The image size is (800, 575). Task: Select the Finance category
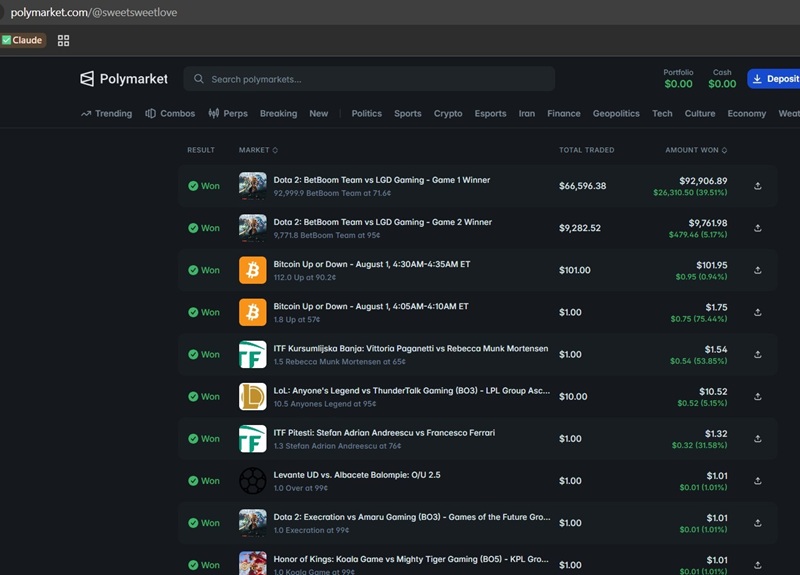point(564,113)
